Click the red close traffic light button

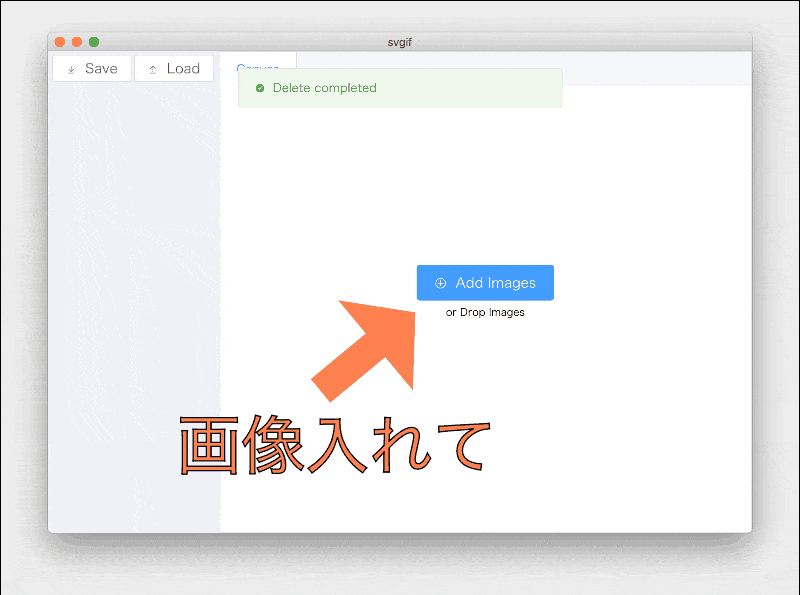(x=61, y=42)
